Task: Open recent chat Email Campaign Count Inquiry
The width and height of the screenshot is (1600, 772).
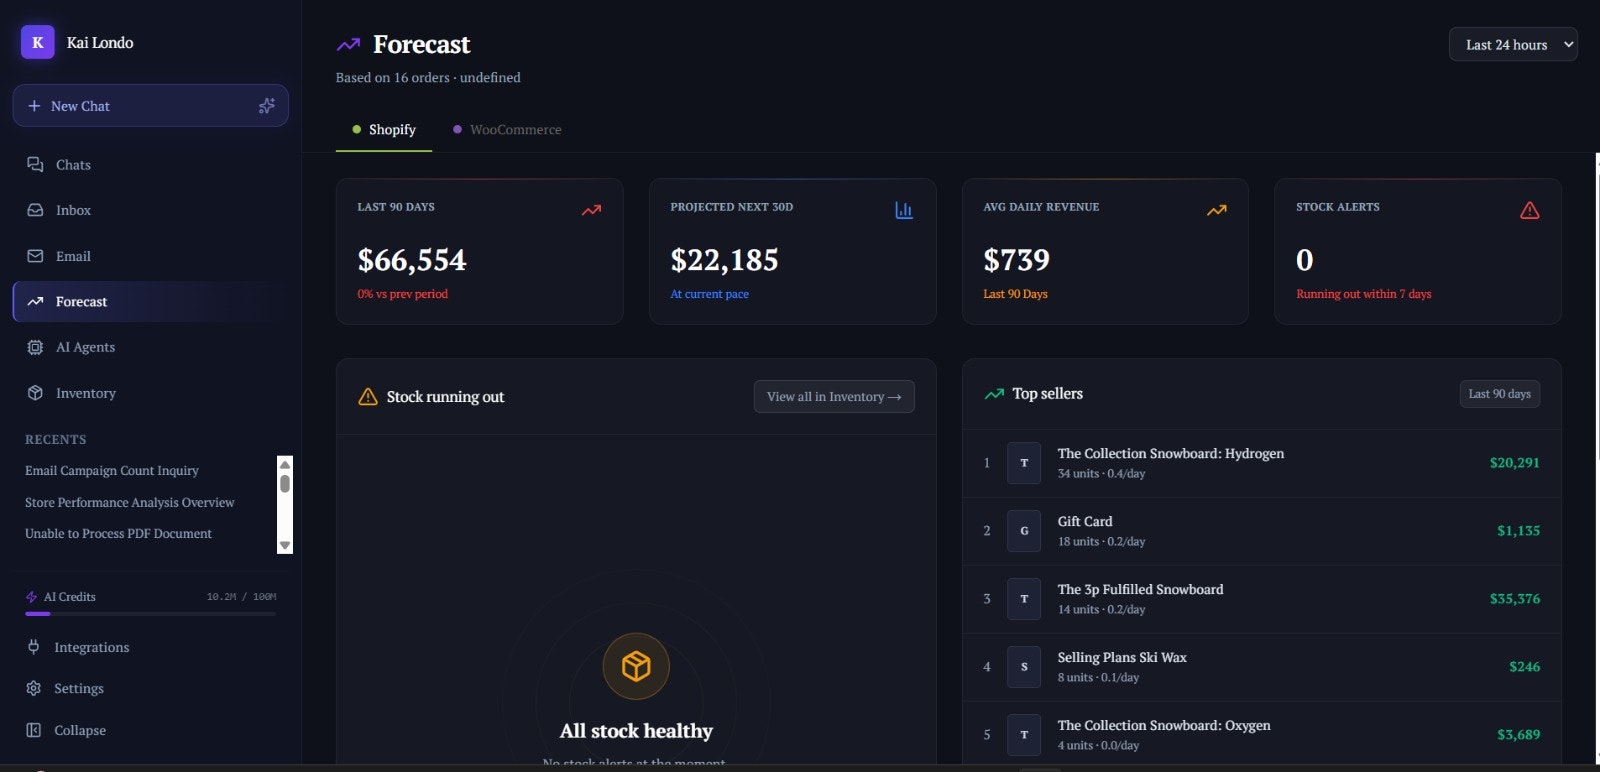Action: pos(112,471)
